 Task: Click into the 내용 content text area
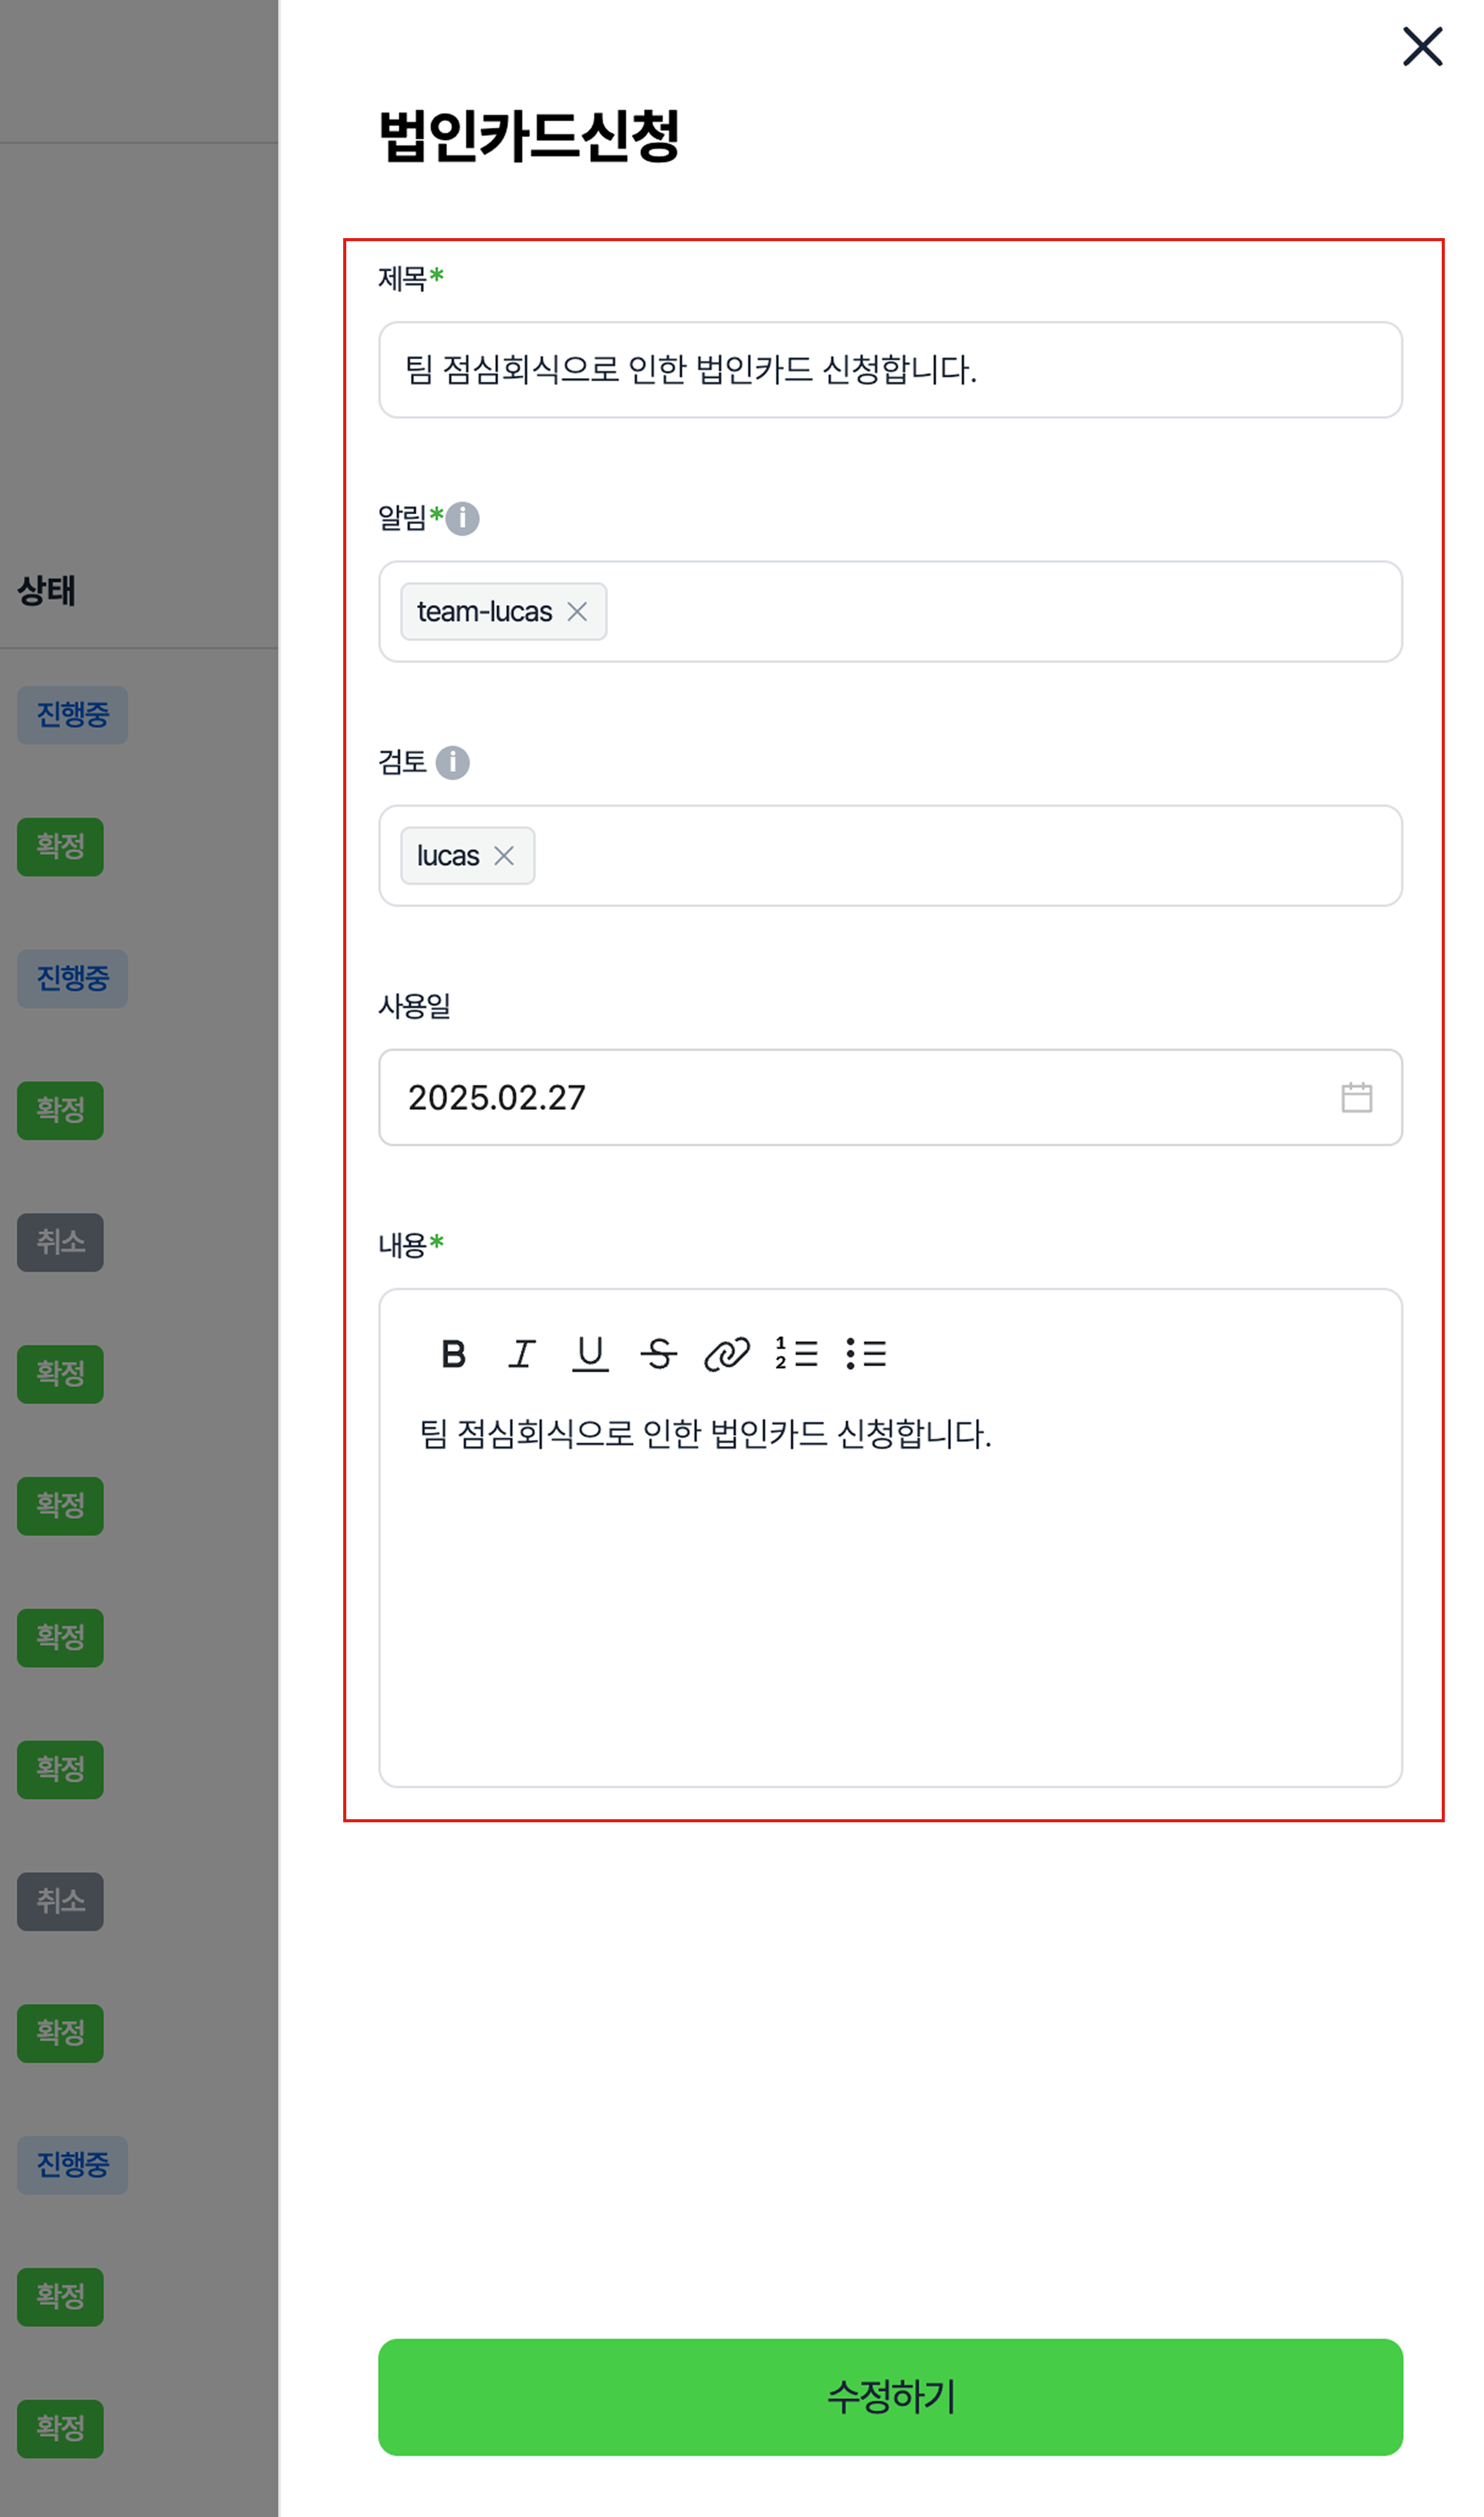click(x=889, y=1600)
